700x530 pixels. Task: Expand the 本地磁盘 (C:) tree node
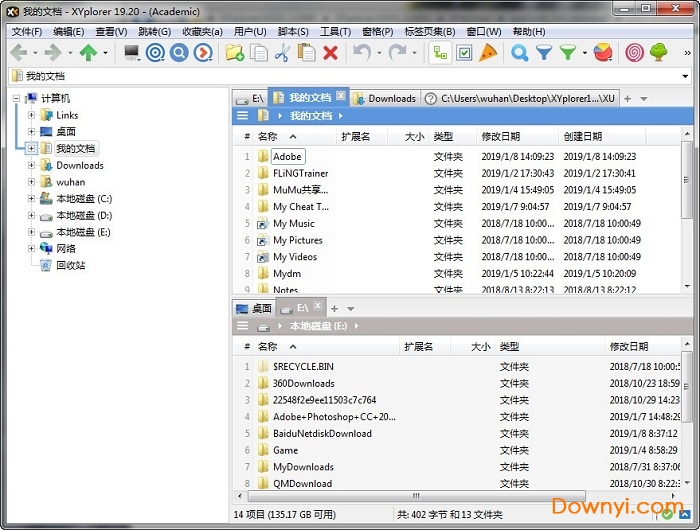coord(31,198)
